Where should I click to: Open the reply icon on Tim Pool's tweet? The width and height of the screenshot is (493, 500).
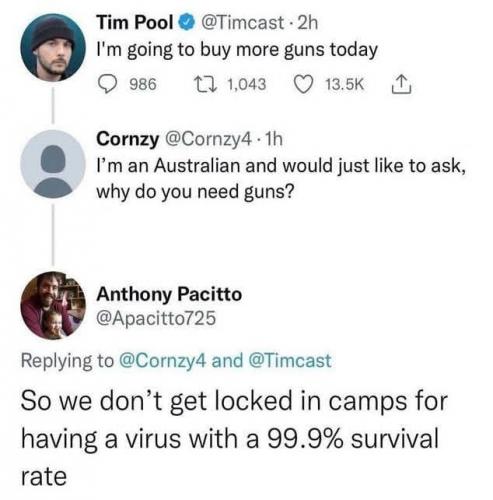pyautogui.click(x=107, y=84)
